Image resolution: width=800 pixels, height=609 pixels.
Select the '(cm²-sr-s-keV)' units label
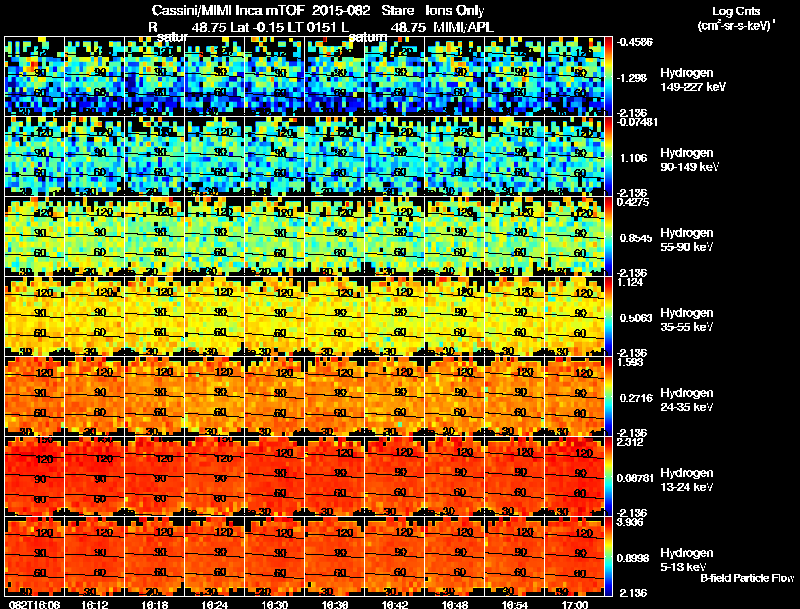coord(735,25)
